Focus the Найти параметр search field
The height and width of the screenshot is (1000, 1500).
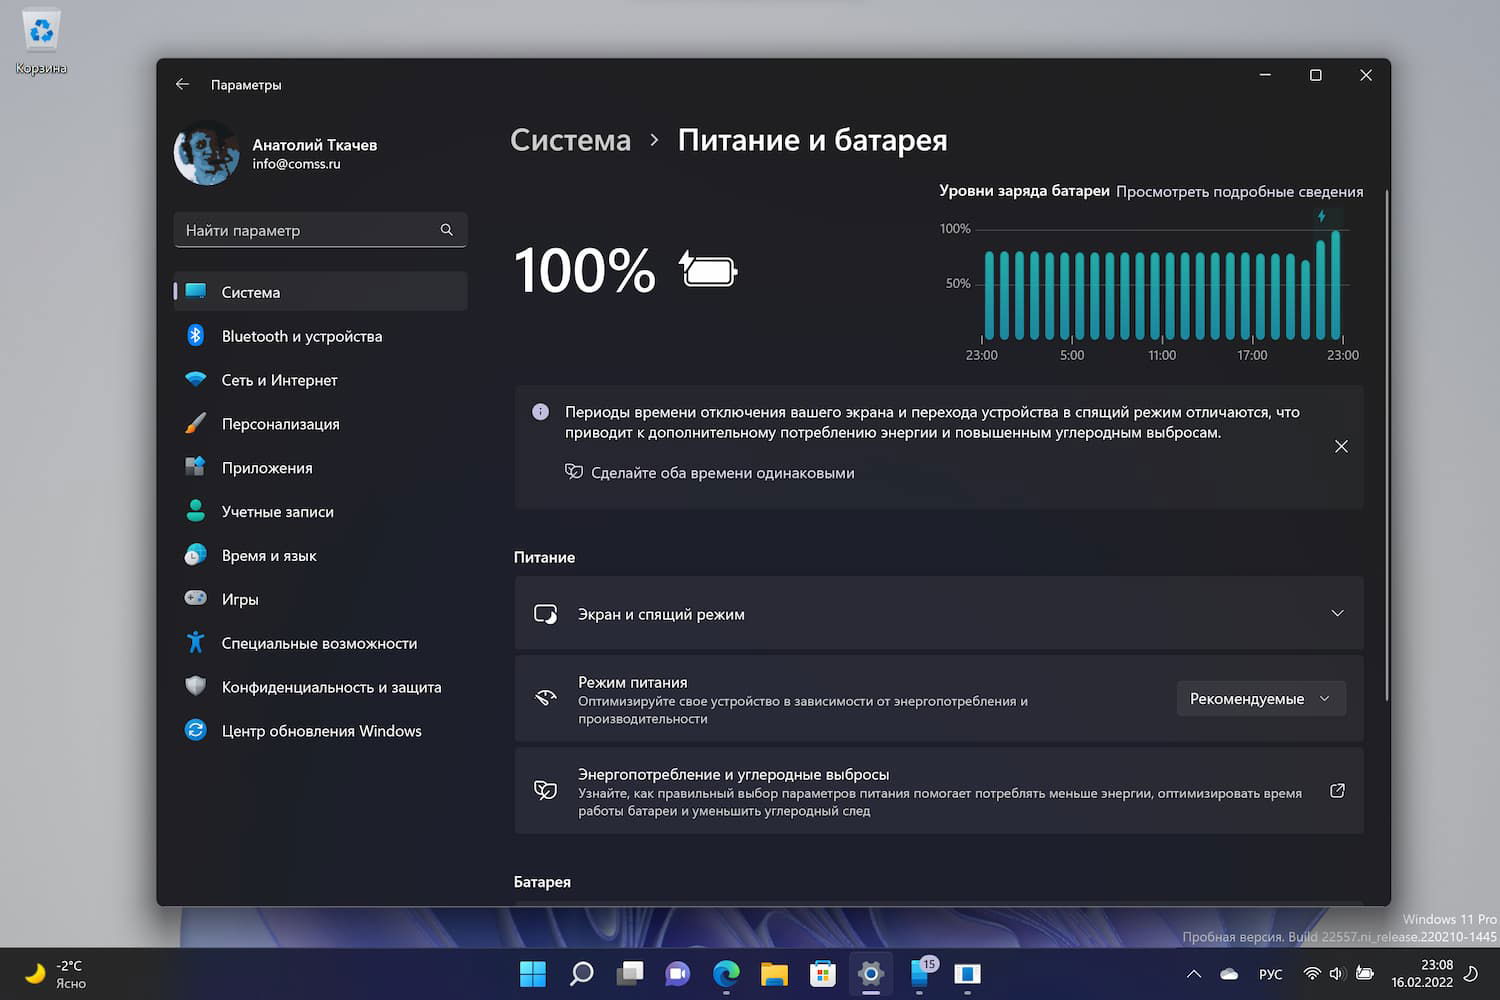pyautogui.click(x=320, y=230)
